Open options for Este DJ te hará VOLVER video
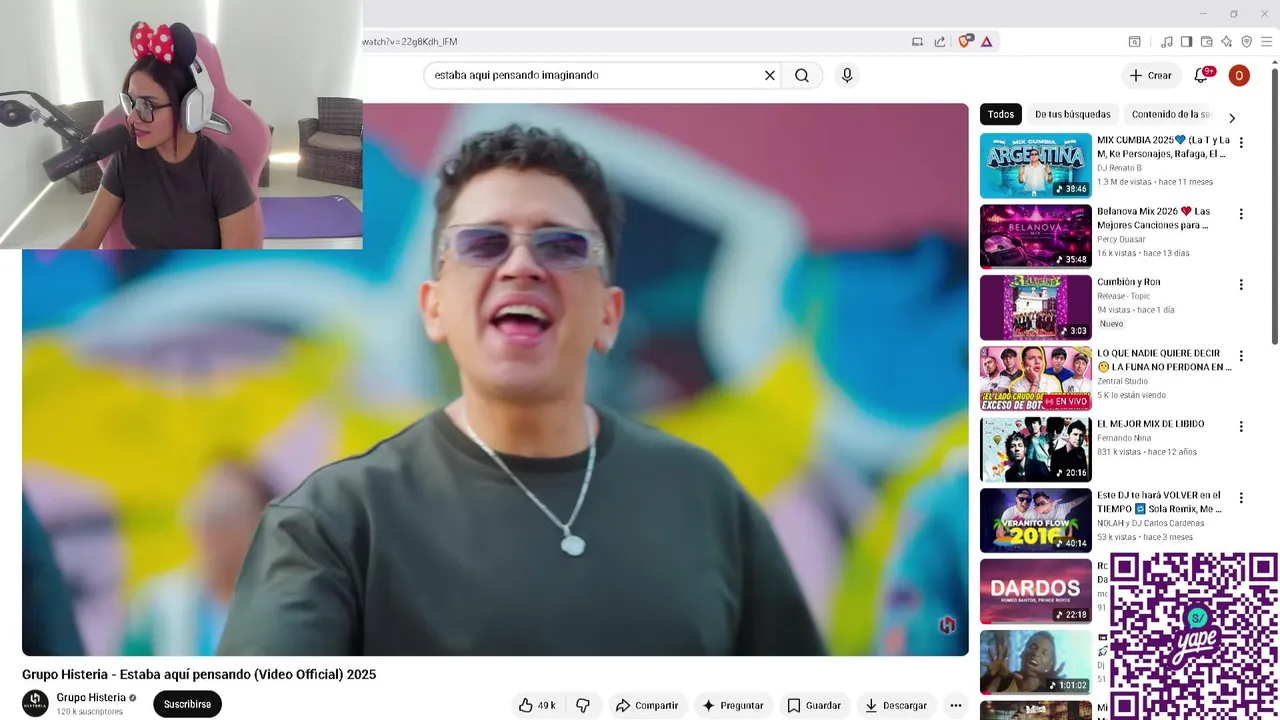The image size is (1280, 720). pos(1241,498)
